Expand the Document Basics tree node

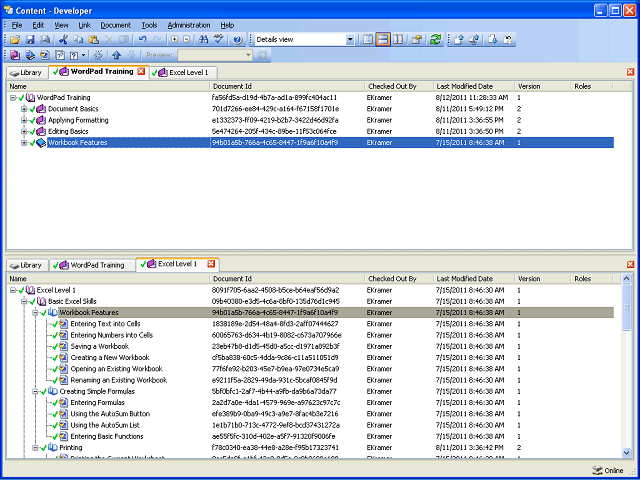(24, 109)
